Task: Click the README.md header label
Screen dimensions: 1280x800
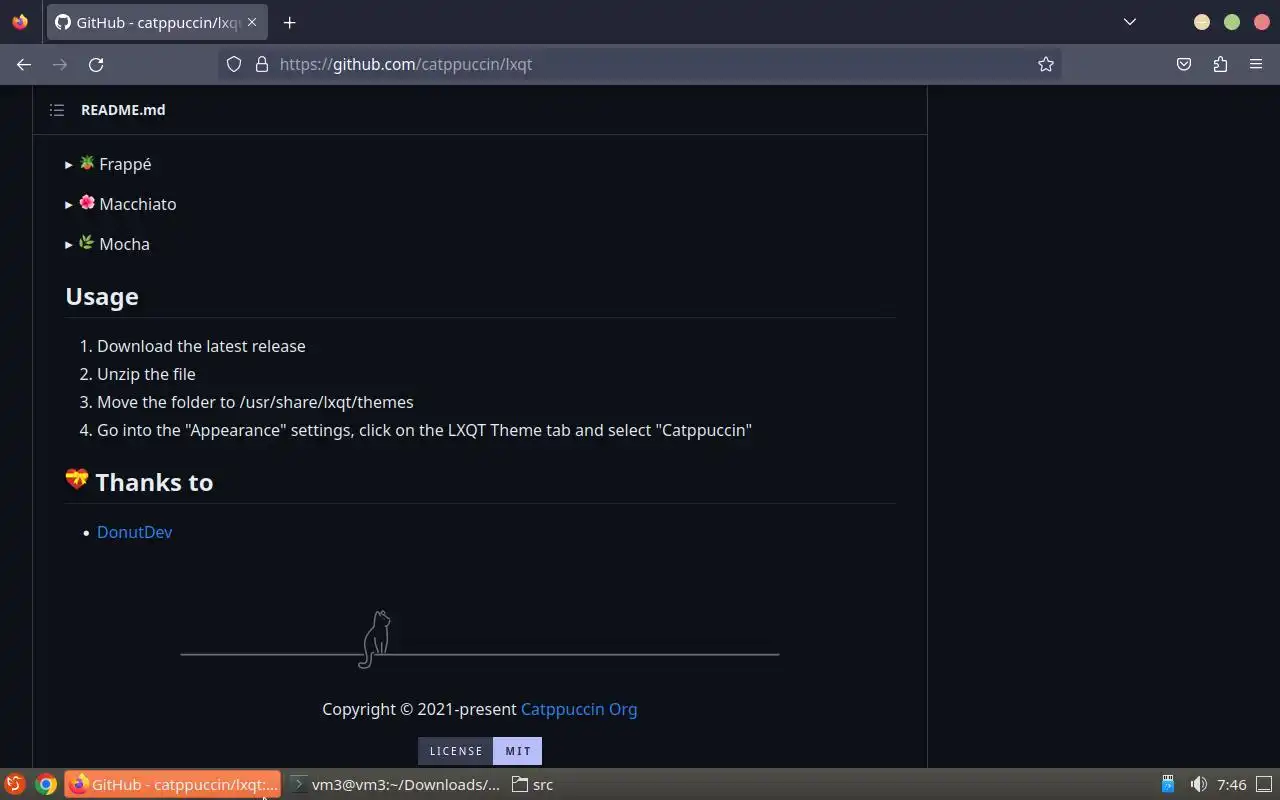Action: point(123,110)
